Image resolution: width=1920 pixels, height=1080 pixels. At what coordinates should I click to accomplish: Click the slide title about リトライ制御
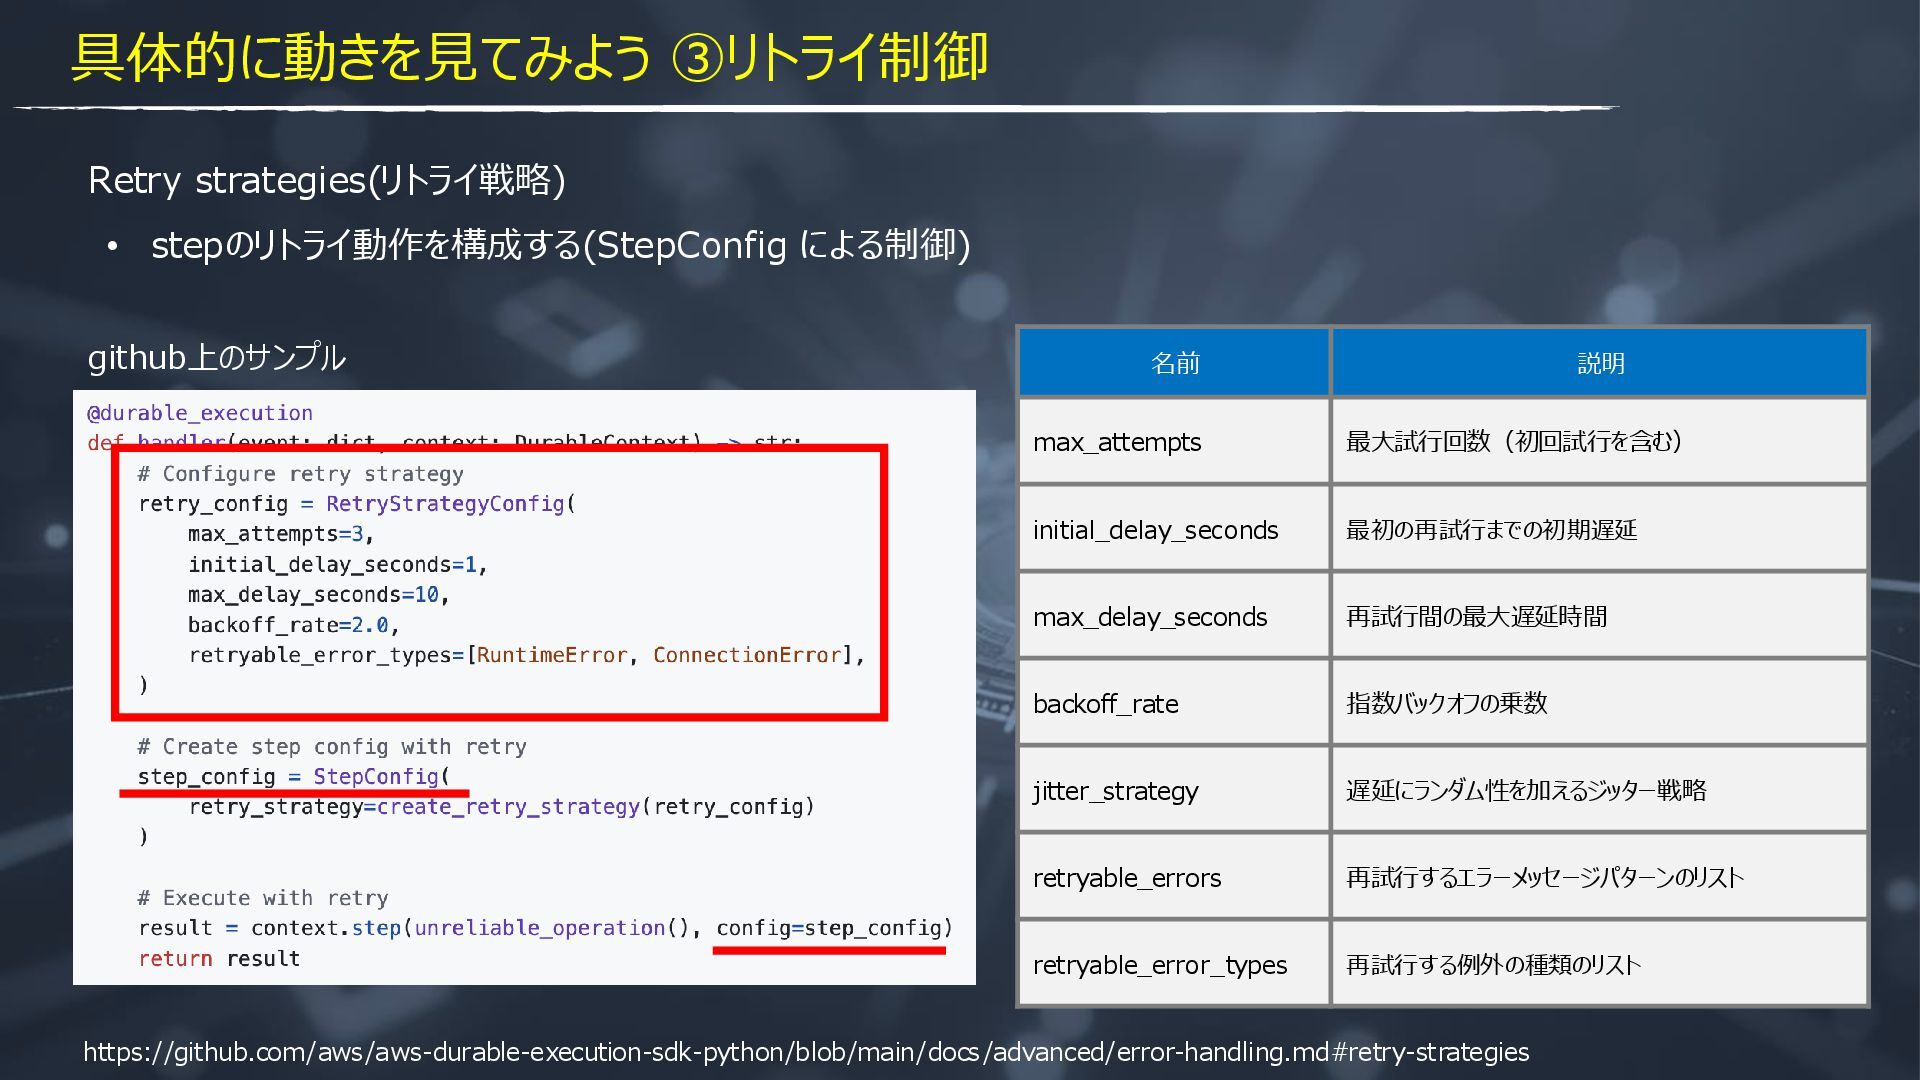[530, 57]
